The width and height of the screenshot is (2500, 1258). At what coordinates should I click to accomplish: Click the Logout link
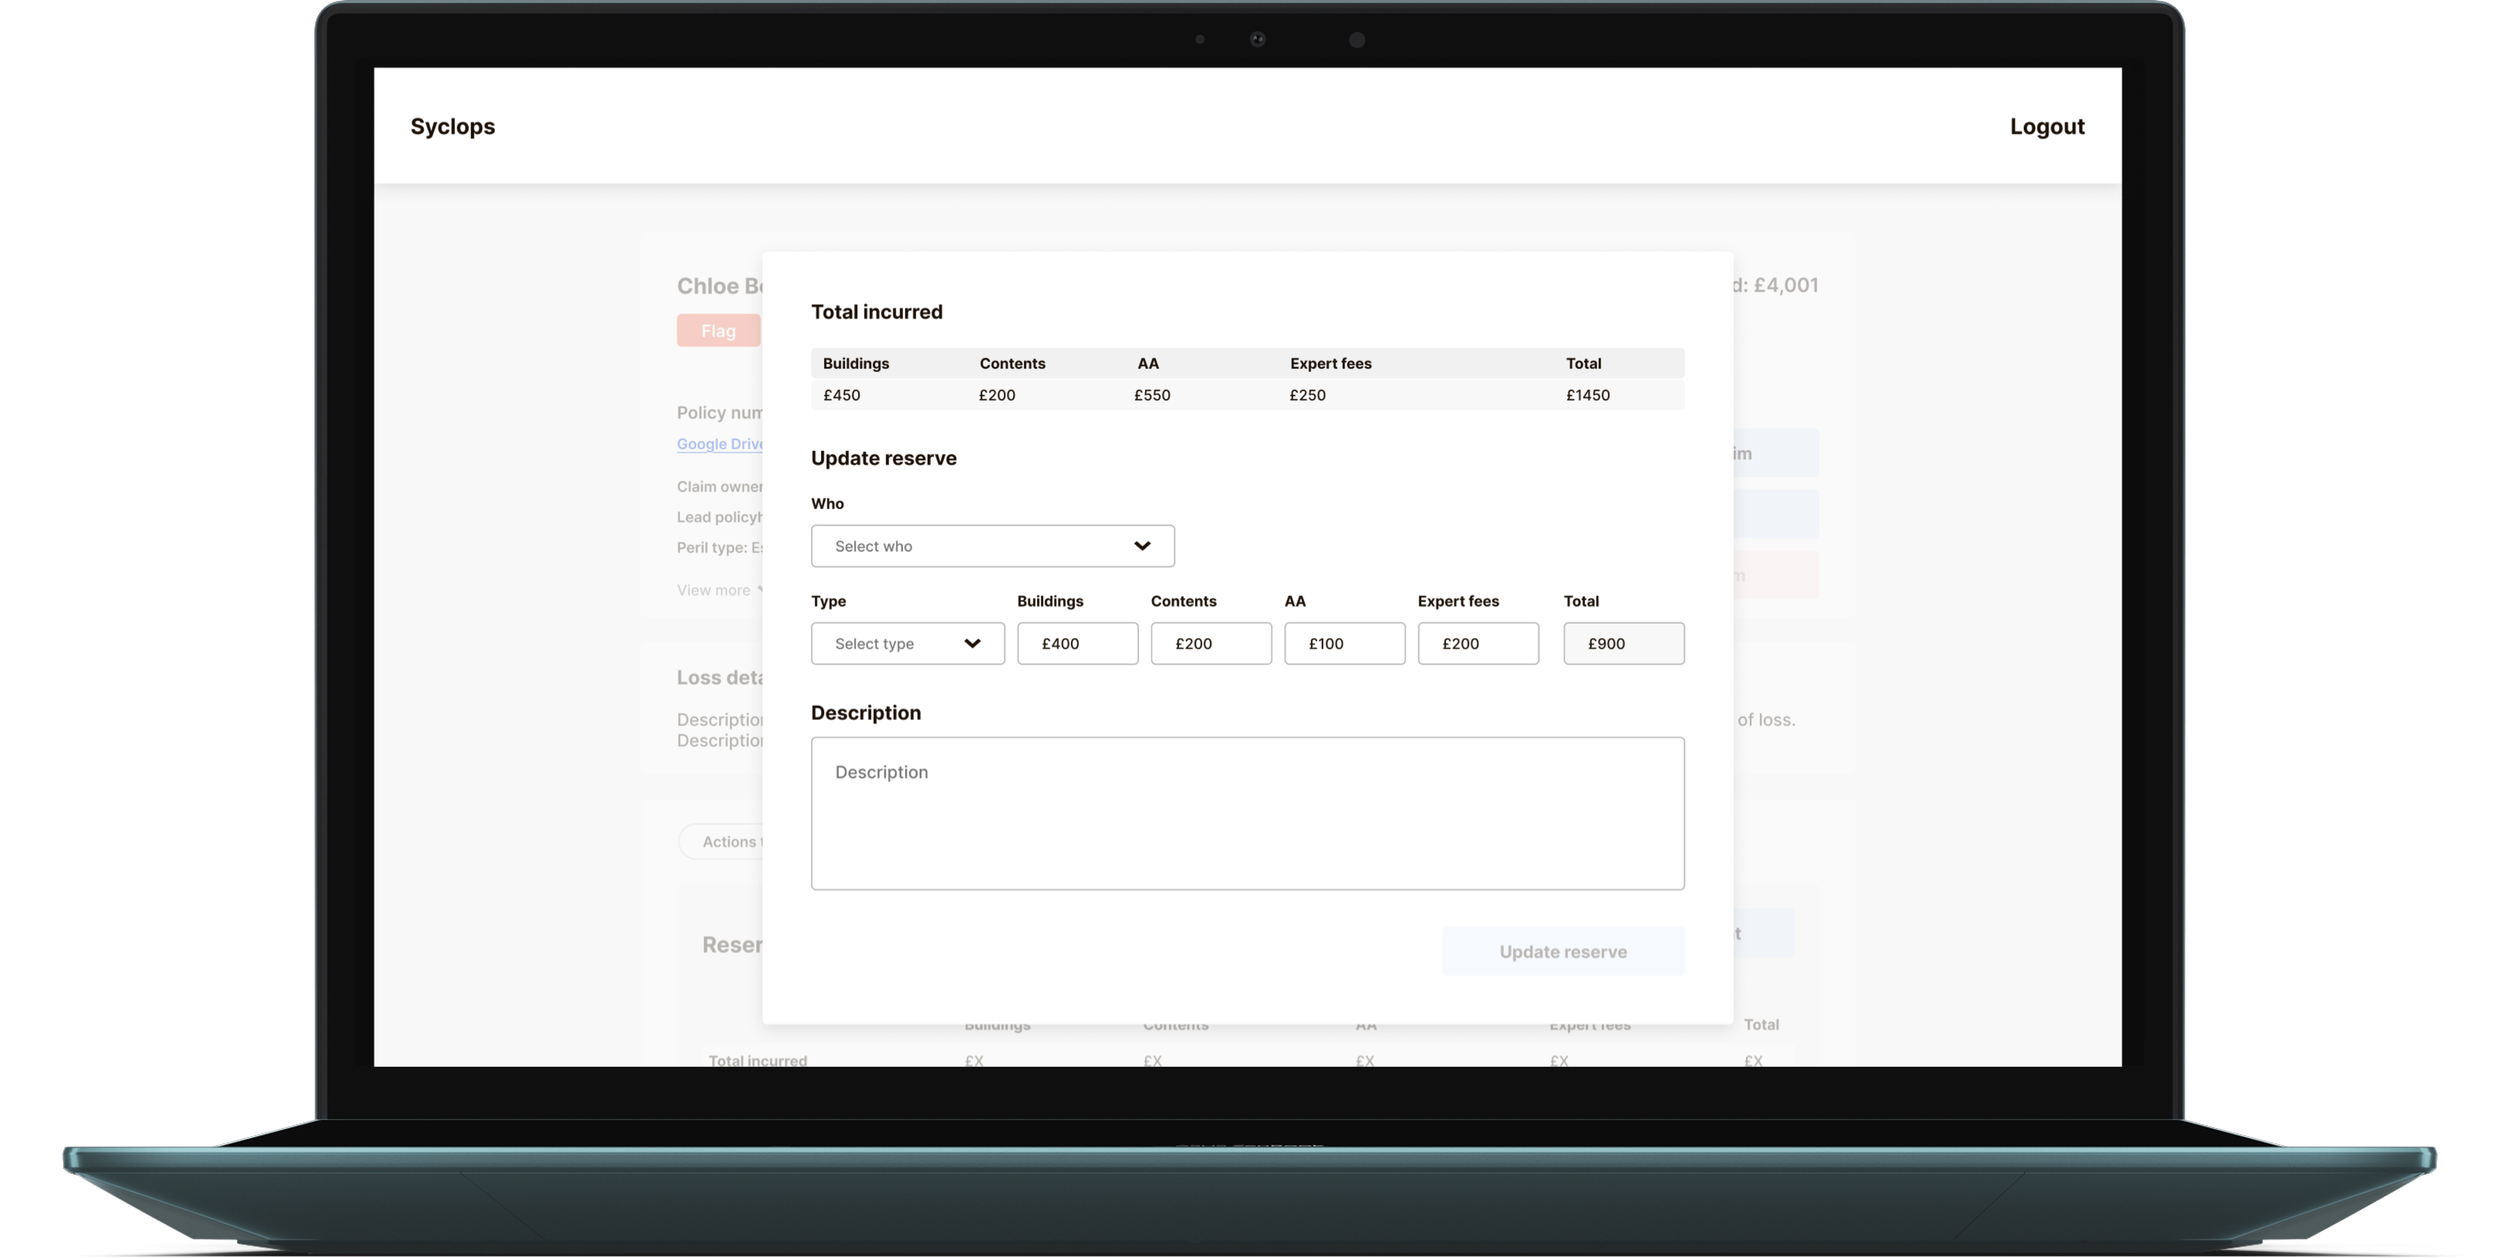pos(2046,127)
